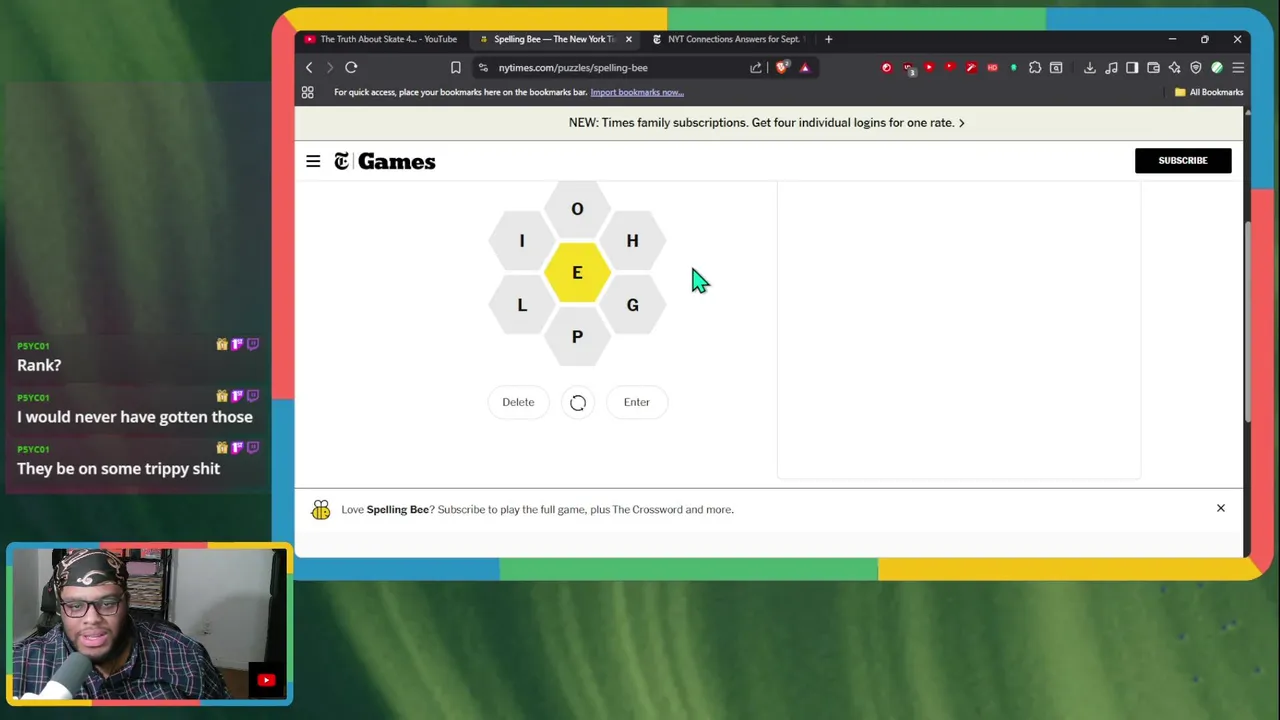Open the browser main hamburger menu
1280x720 pixels.
point(1238,67)
